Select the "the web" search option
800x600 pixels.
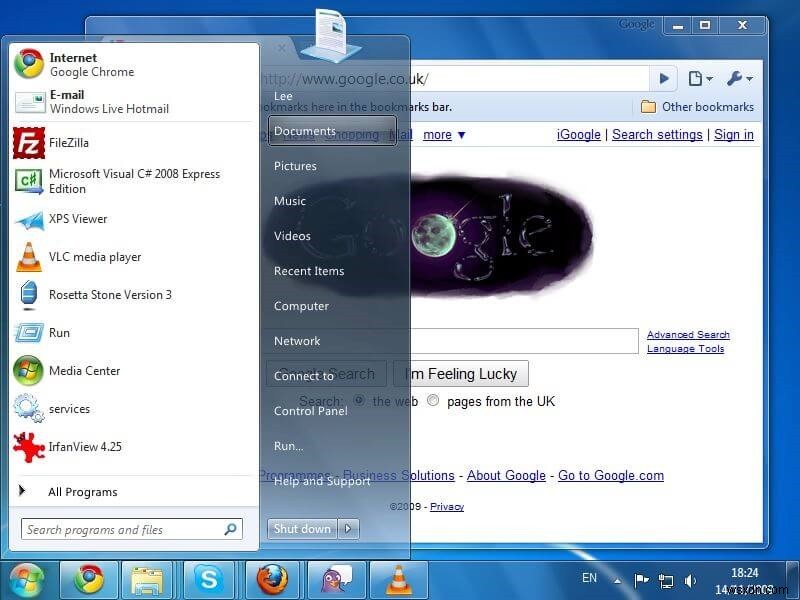pyautogui.click(x=359, y=400)
